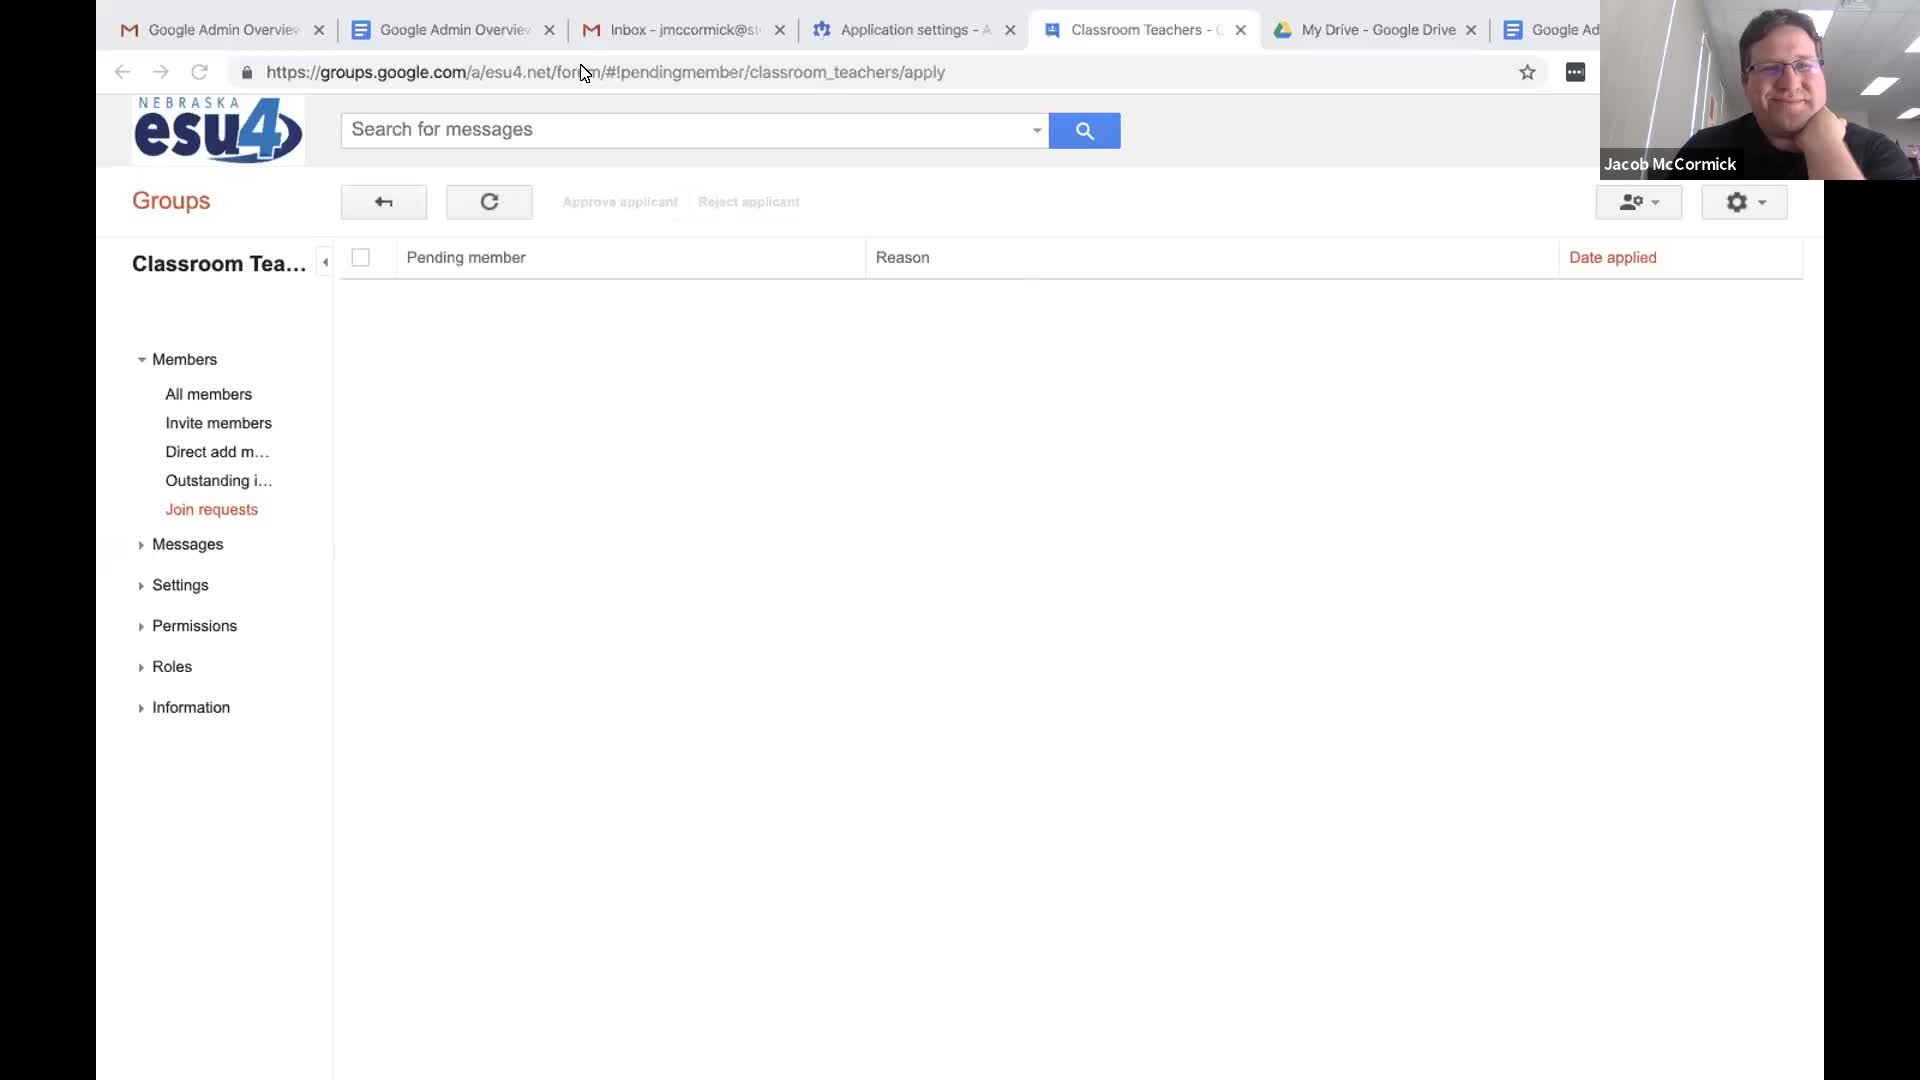This screenshot has width=1920, height=1080.
Task: Click the Groups heading link
Action: click(171, 201)
